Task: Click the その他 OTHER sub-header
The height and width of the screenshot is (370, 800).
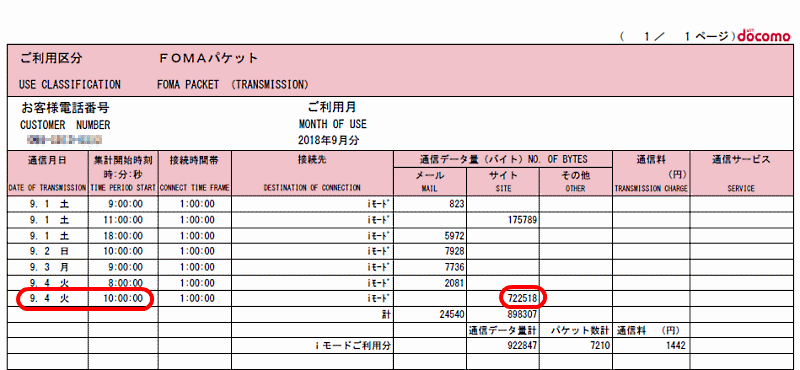Action: click(x=576, y=181)
